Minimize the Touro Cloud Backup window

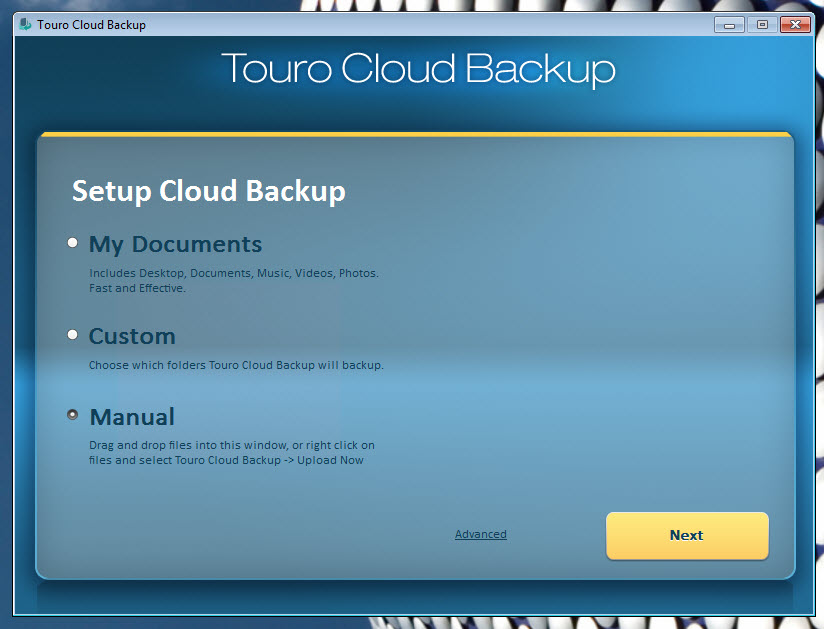coord(729,25)
